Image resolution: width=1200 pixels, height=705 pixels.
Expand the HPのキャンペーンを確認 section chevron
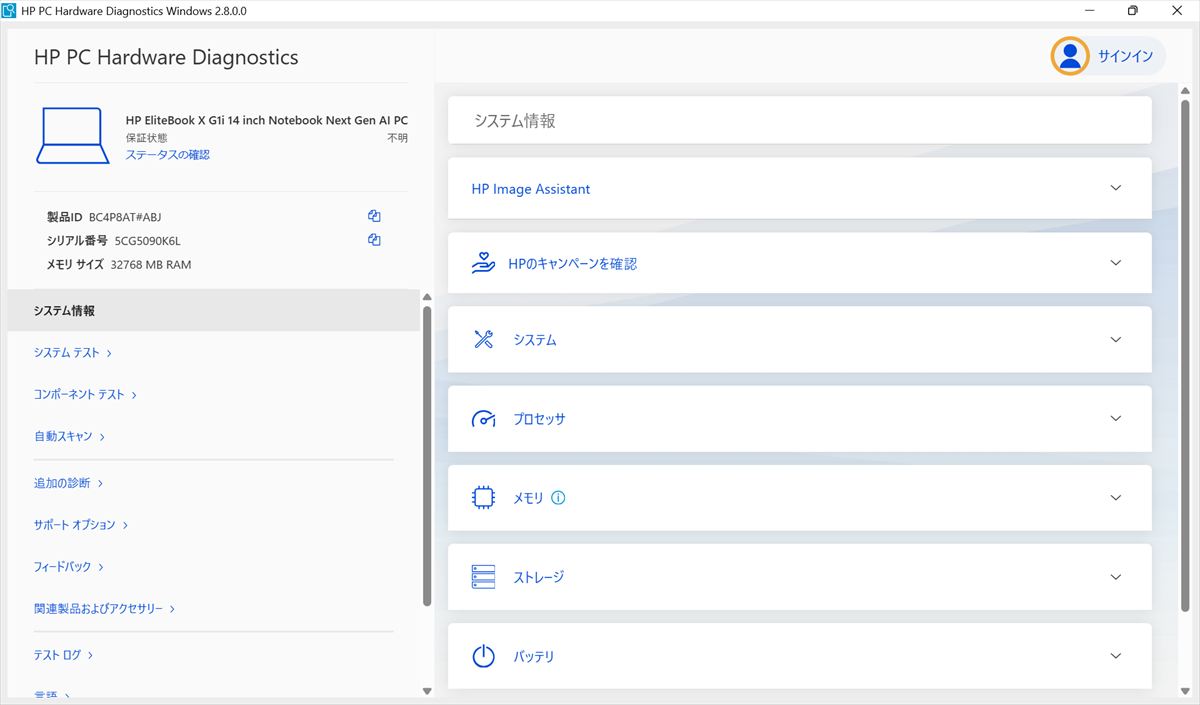(1116, 262)
